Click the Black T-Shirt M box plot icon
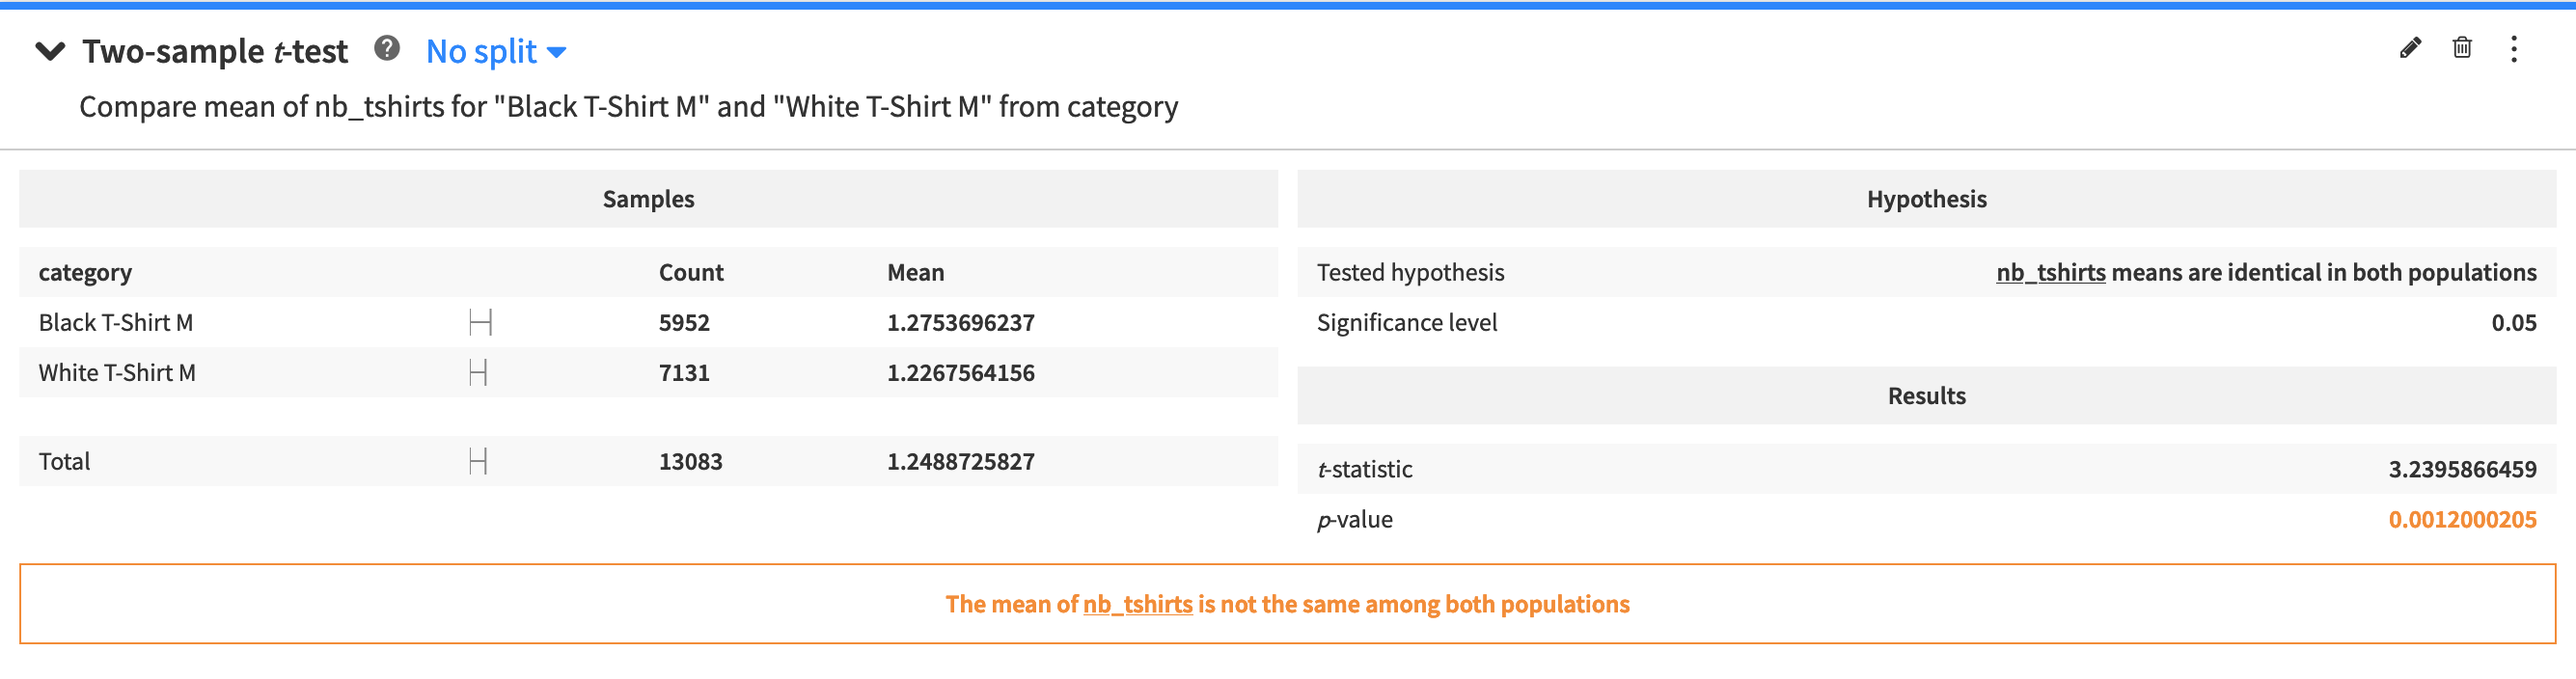 (x=481, y=323)
